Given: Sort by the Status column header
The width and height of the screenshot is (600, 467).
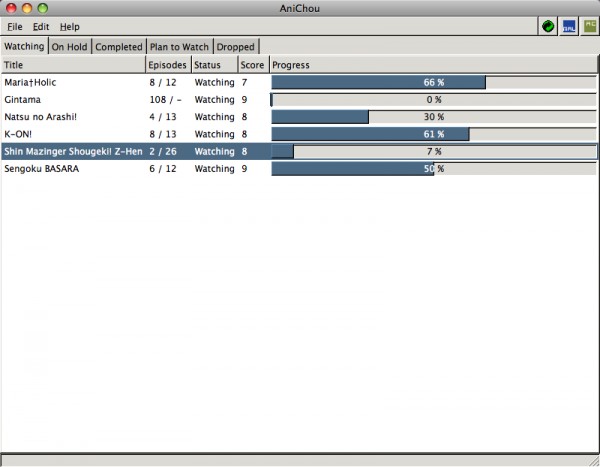Looking at the screenshot, I should point(215,65).
